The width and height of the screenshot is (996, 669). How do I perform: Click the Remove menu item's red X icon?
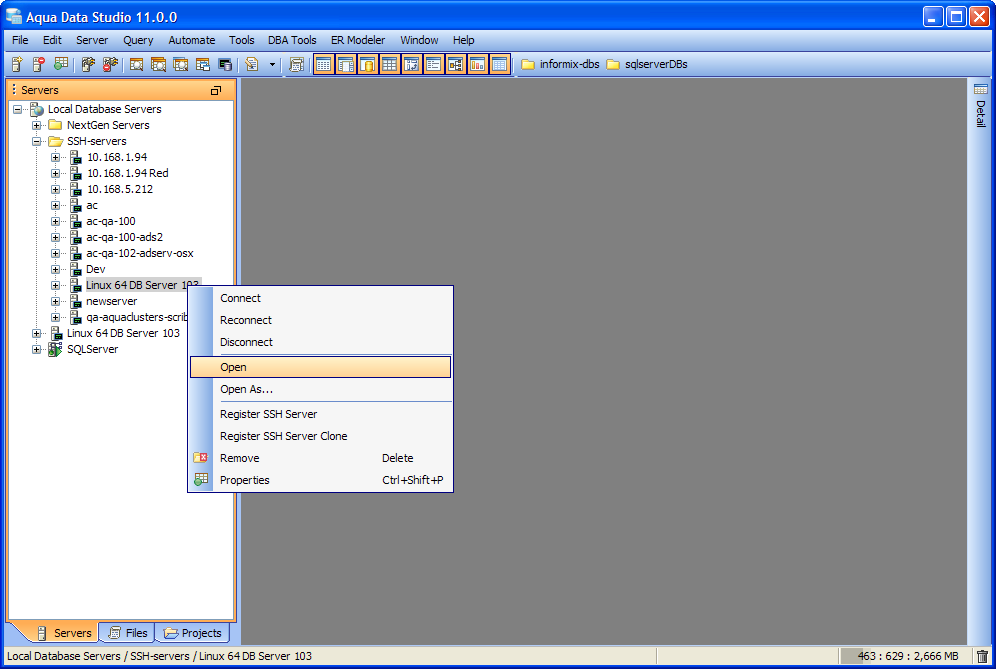pos(201,457)
